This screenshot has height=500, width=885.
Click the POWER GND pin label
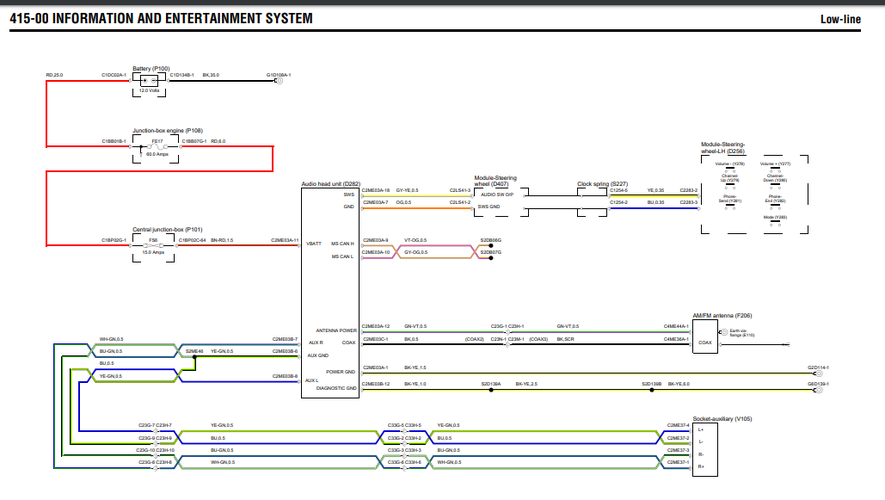coord(340,372)
